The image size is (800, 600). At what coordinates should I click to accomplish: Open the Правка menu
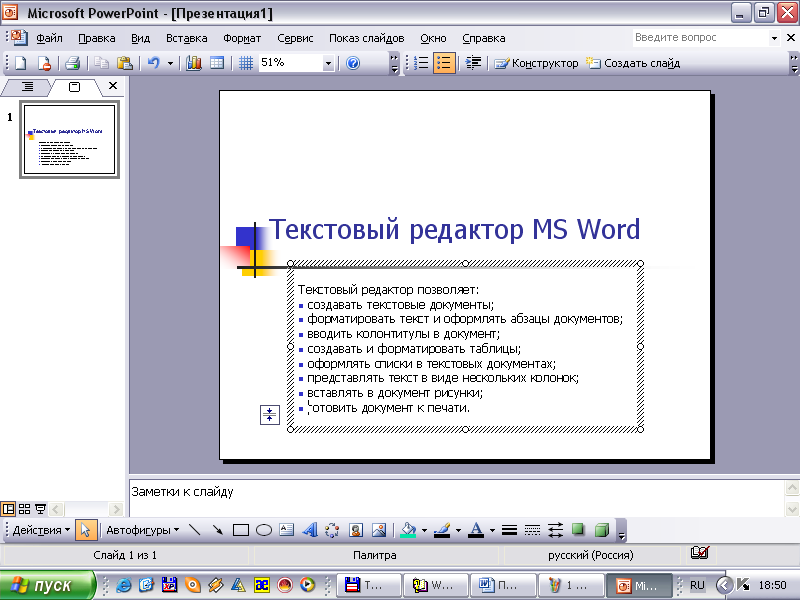[96, 38]
